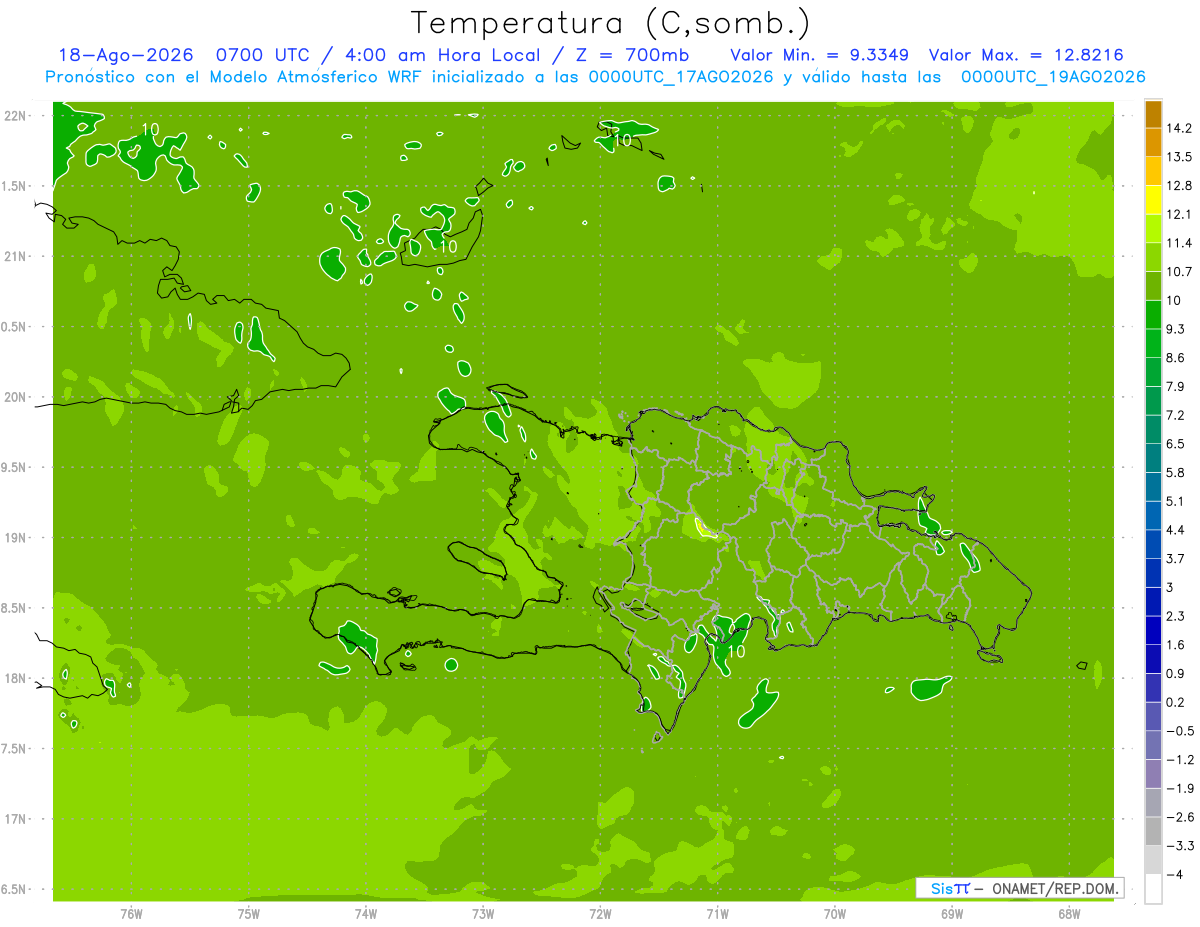Click the "SisTT – ONAMET/REP.DOM." credit label
The width and height of the screenshot is (1200, 927).
(x=1020, y=888)
